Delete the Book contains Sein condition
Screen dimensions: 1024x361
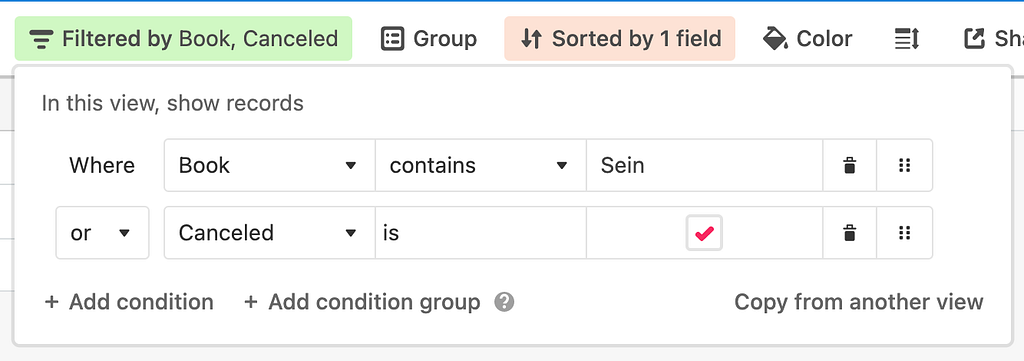click(849, 166)
